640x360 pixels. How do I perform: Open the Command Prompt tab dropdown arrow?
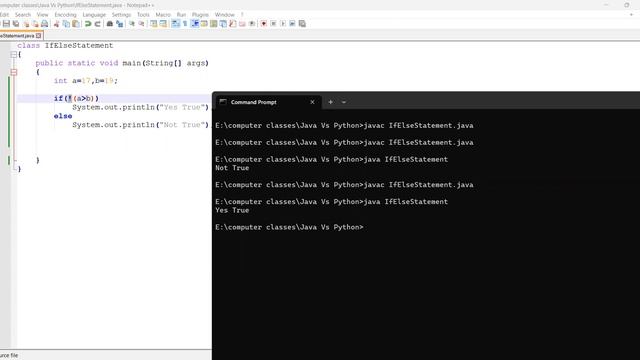[x=344, y=102]
